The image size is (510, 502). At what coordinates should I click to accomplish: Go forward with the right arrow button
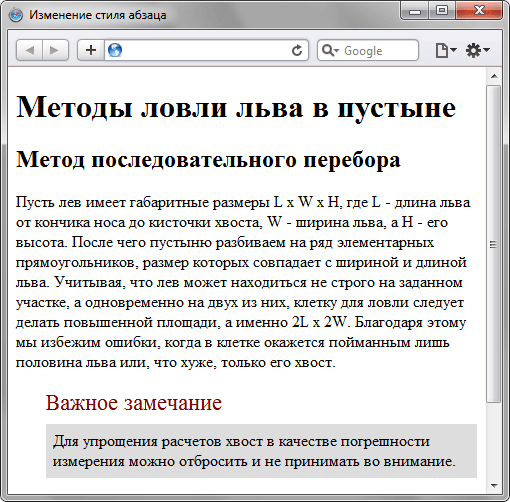tap(55, 50)
